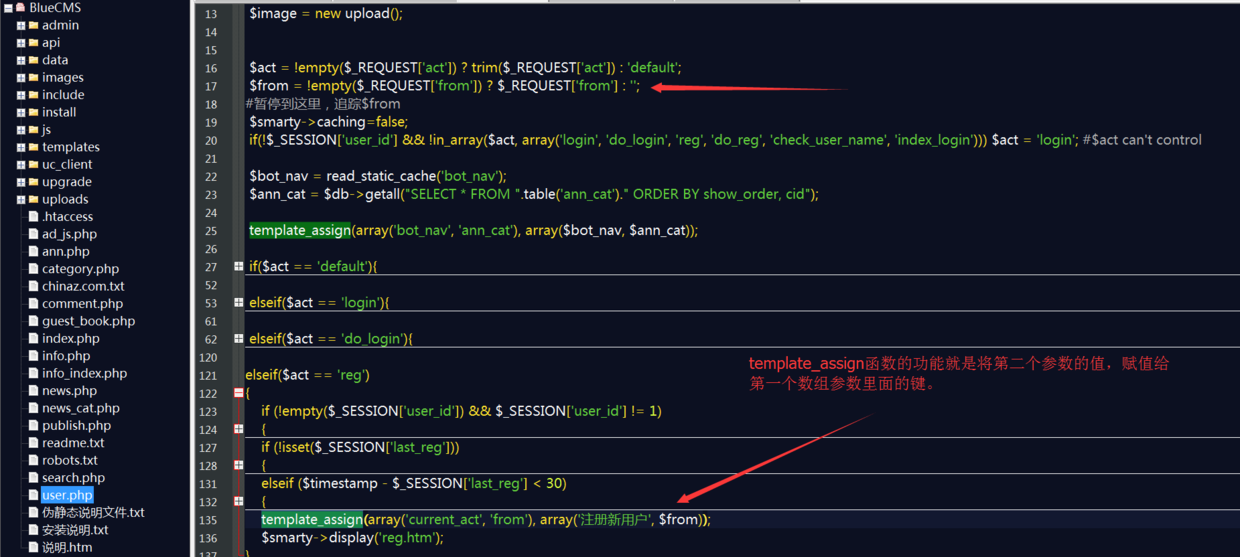Click line number 17 in gutter
Viewport: 1240px width, 557px height.
tap(211, 87)
